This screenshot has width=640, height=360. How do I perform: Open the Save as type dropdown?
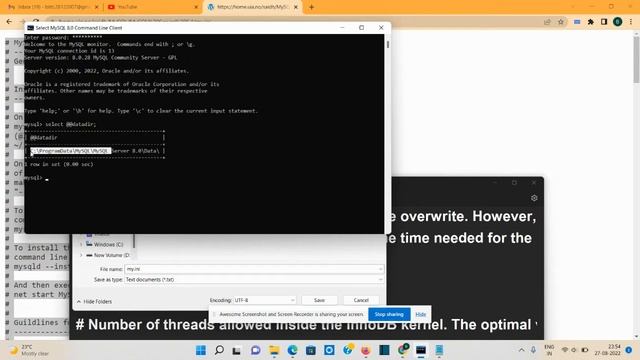point(254,280)
